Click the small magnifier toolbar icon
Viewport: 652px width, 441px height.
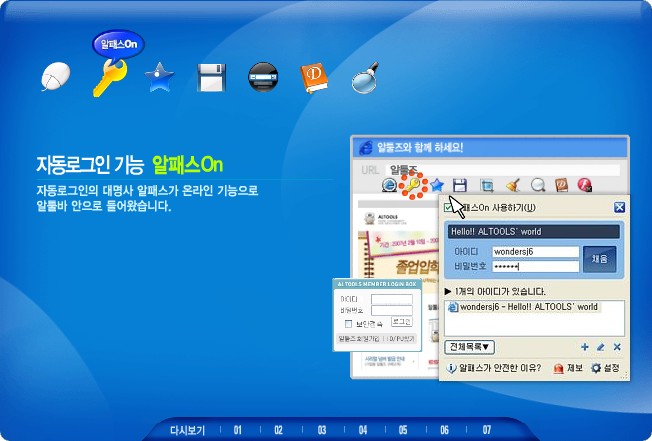(x=538, y=185)
